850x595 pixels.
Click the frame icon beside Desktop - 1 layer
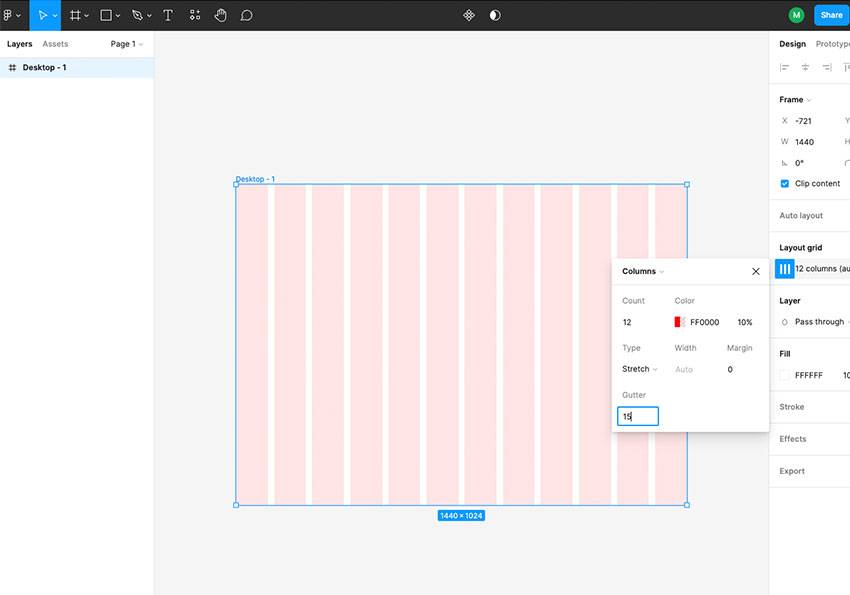pos(12,67)
